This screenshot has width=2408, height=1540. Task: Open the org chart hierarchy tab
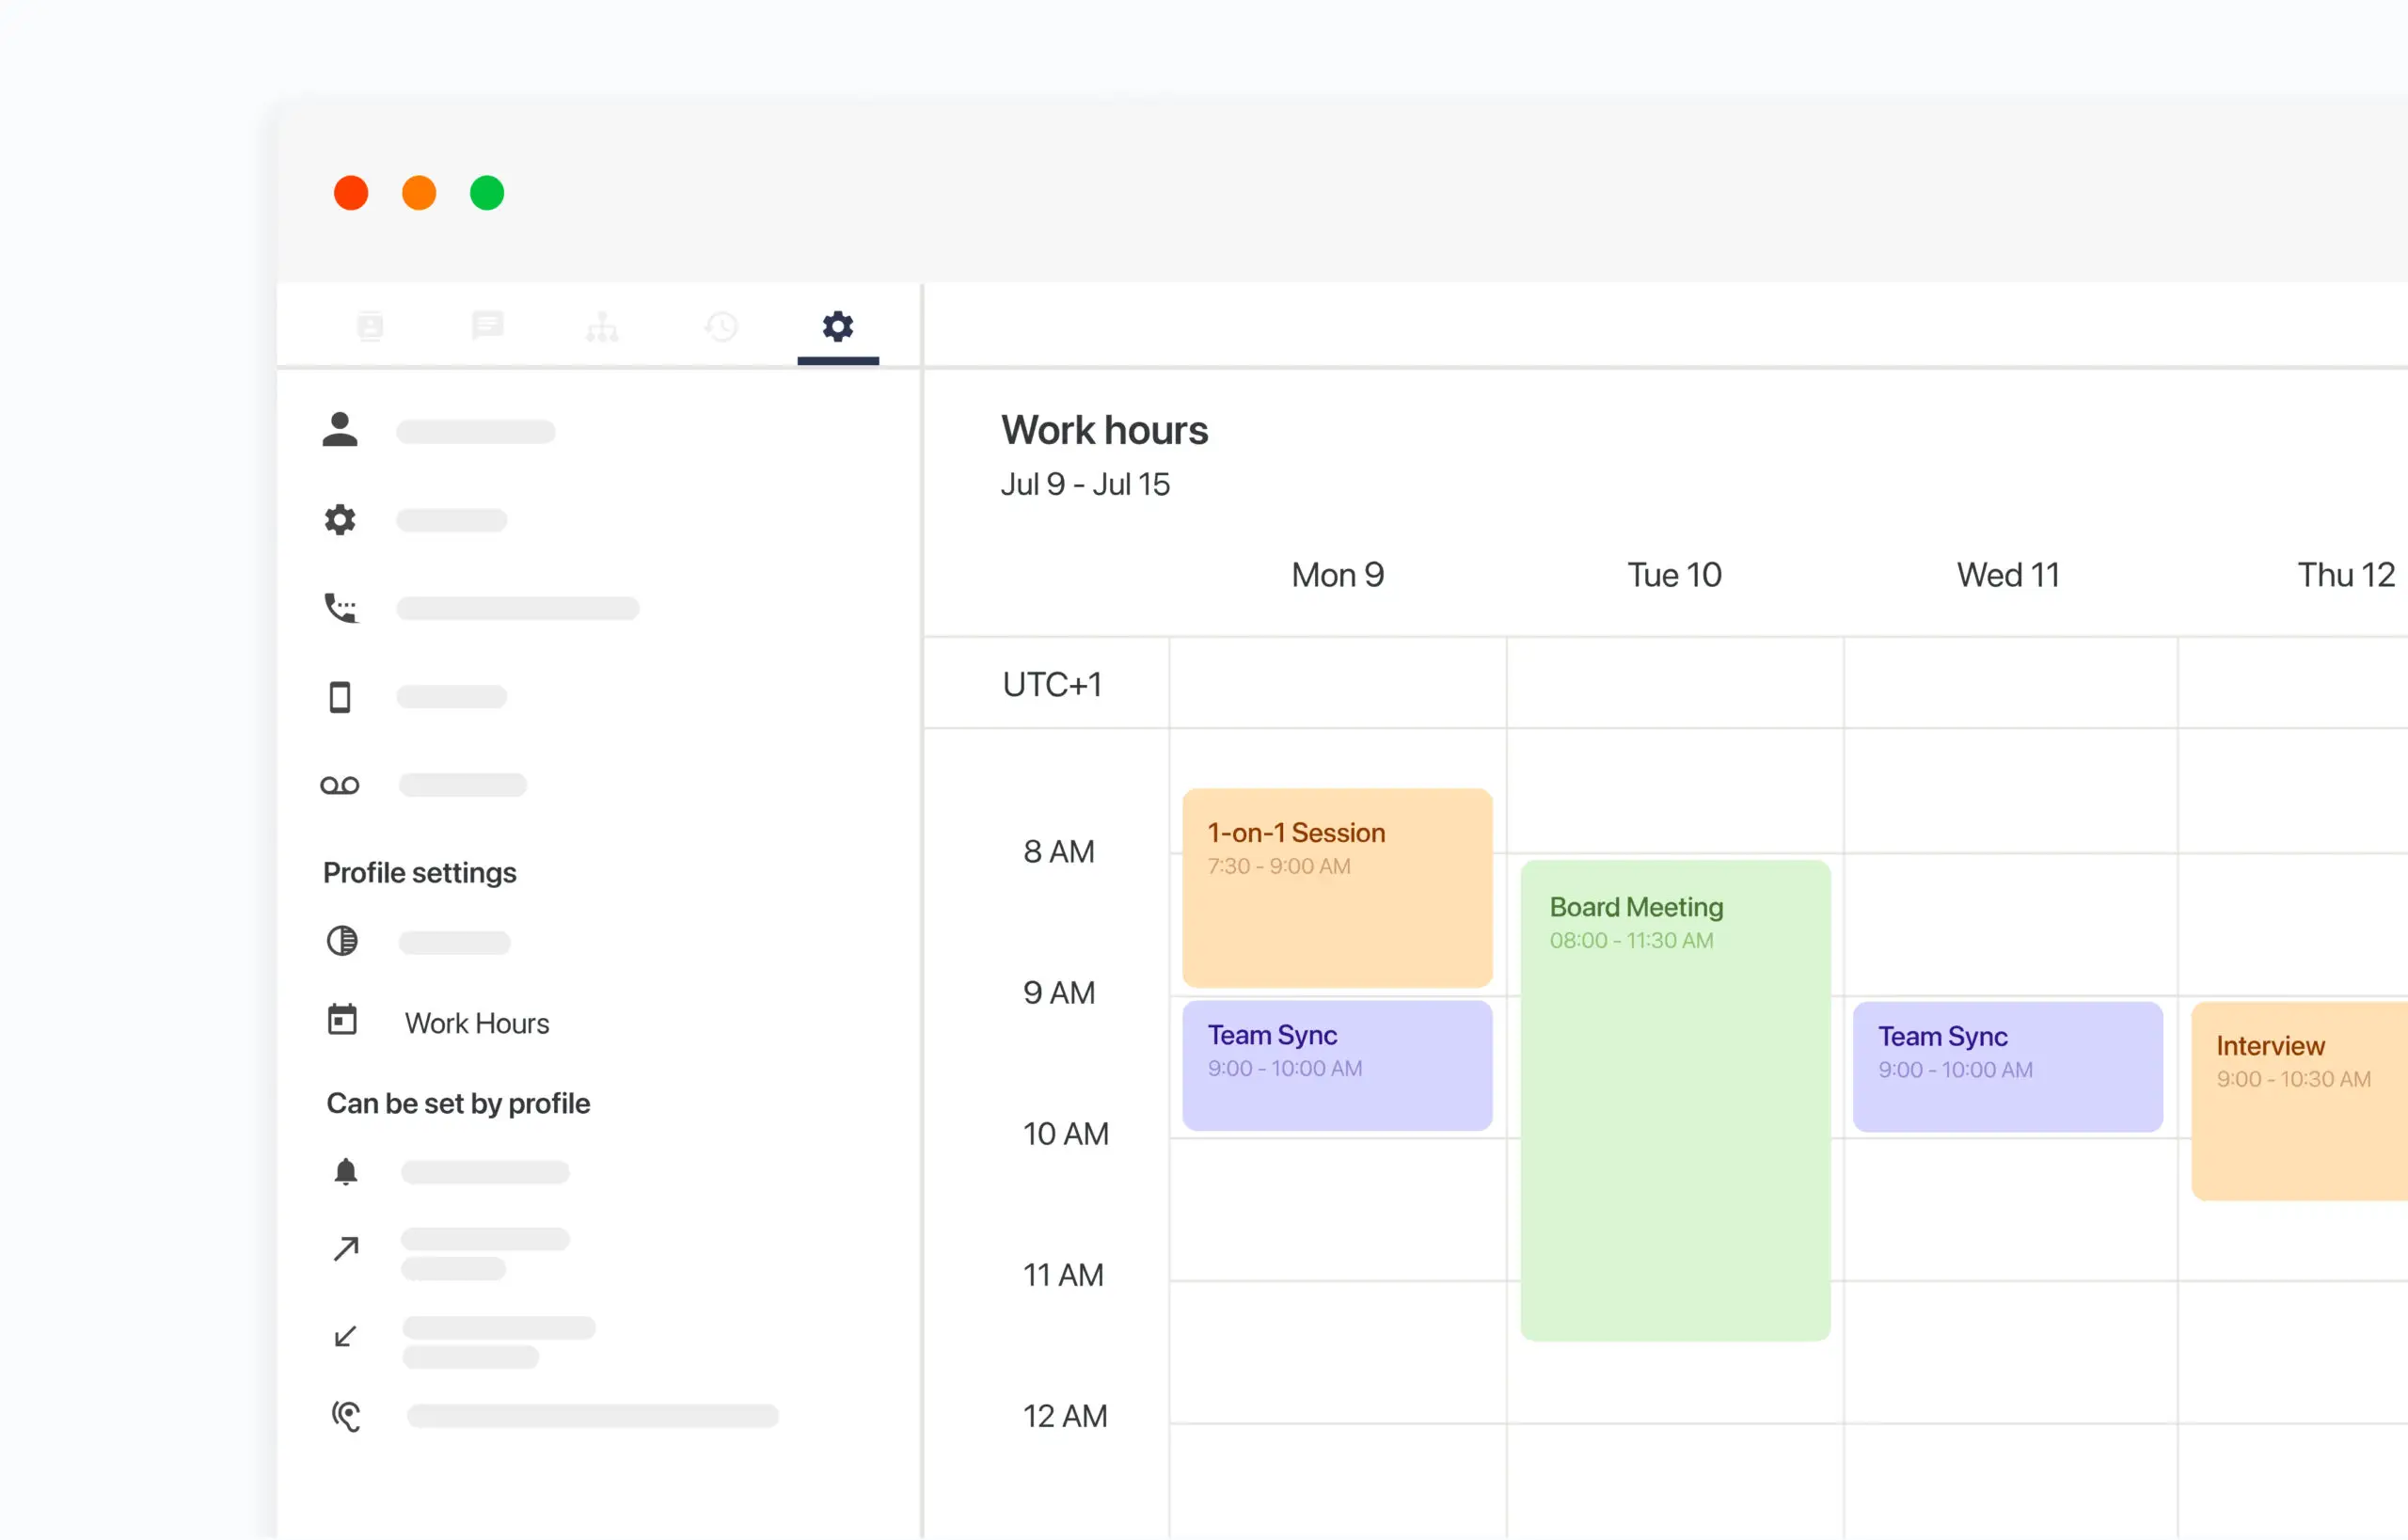point(602,326)
